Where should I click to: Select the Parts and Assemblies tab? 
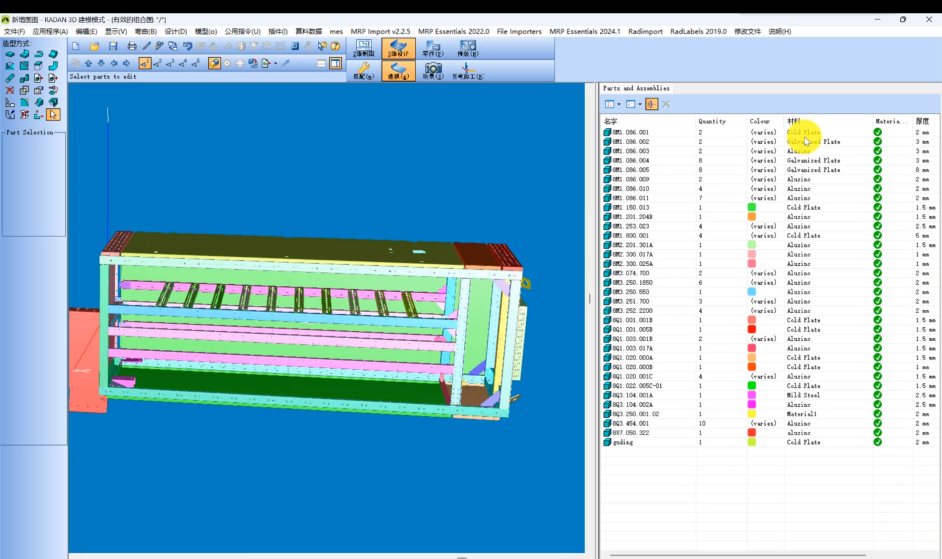point(636,88)
